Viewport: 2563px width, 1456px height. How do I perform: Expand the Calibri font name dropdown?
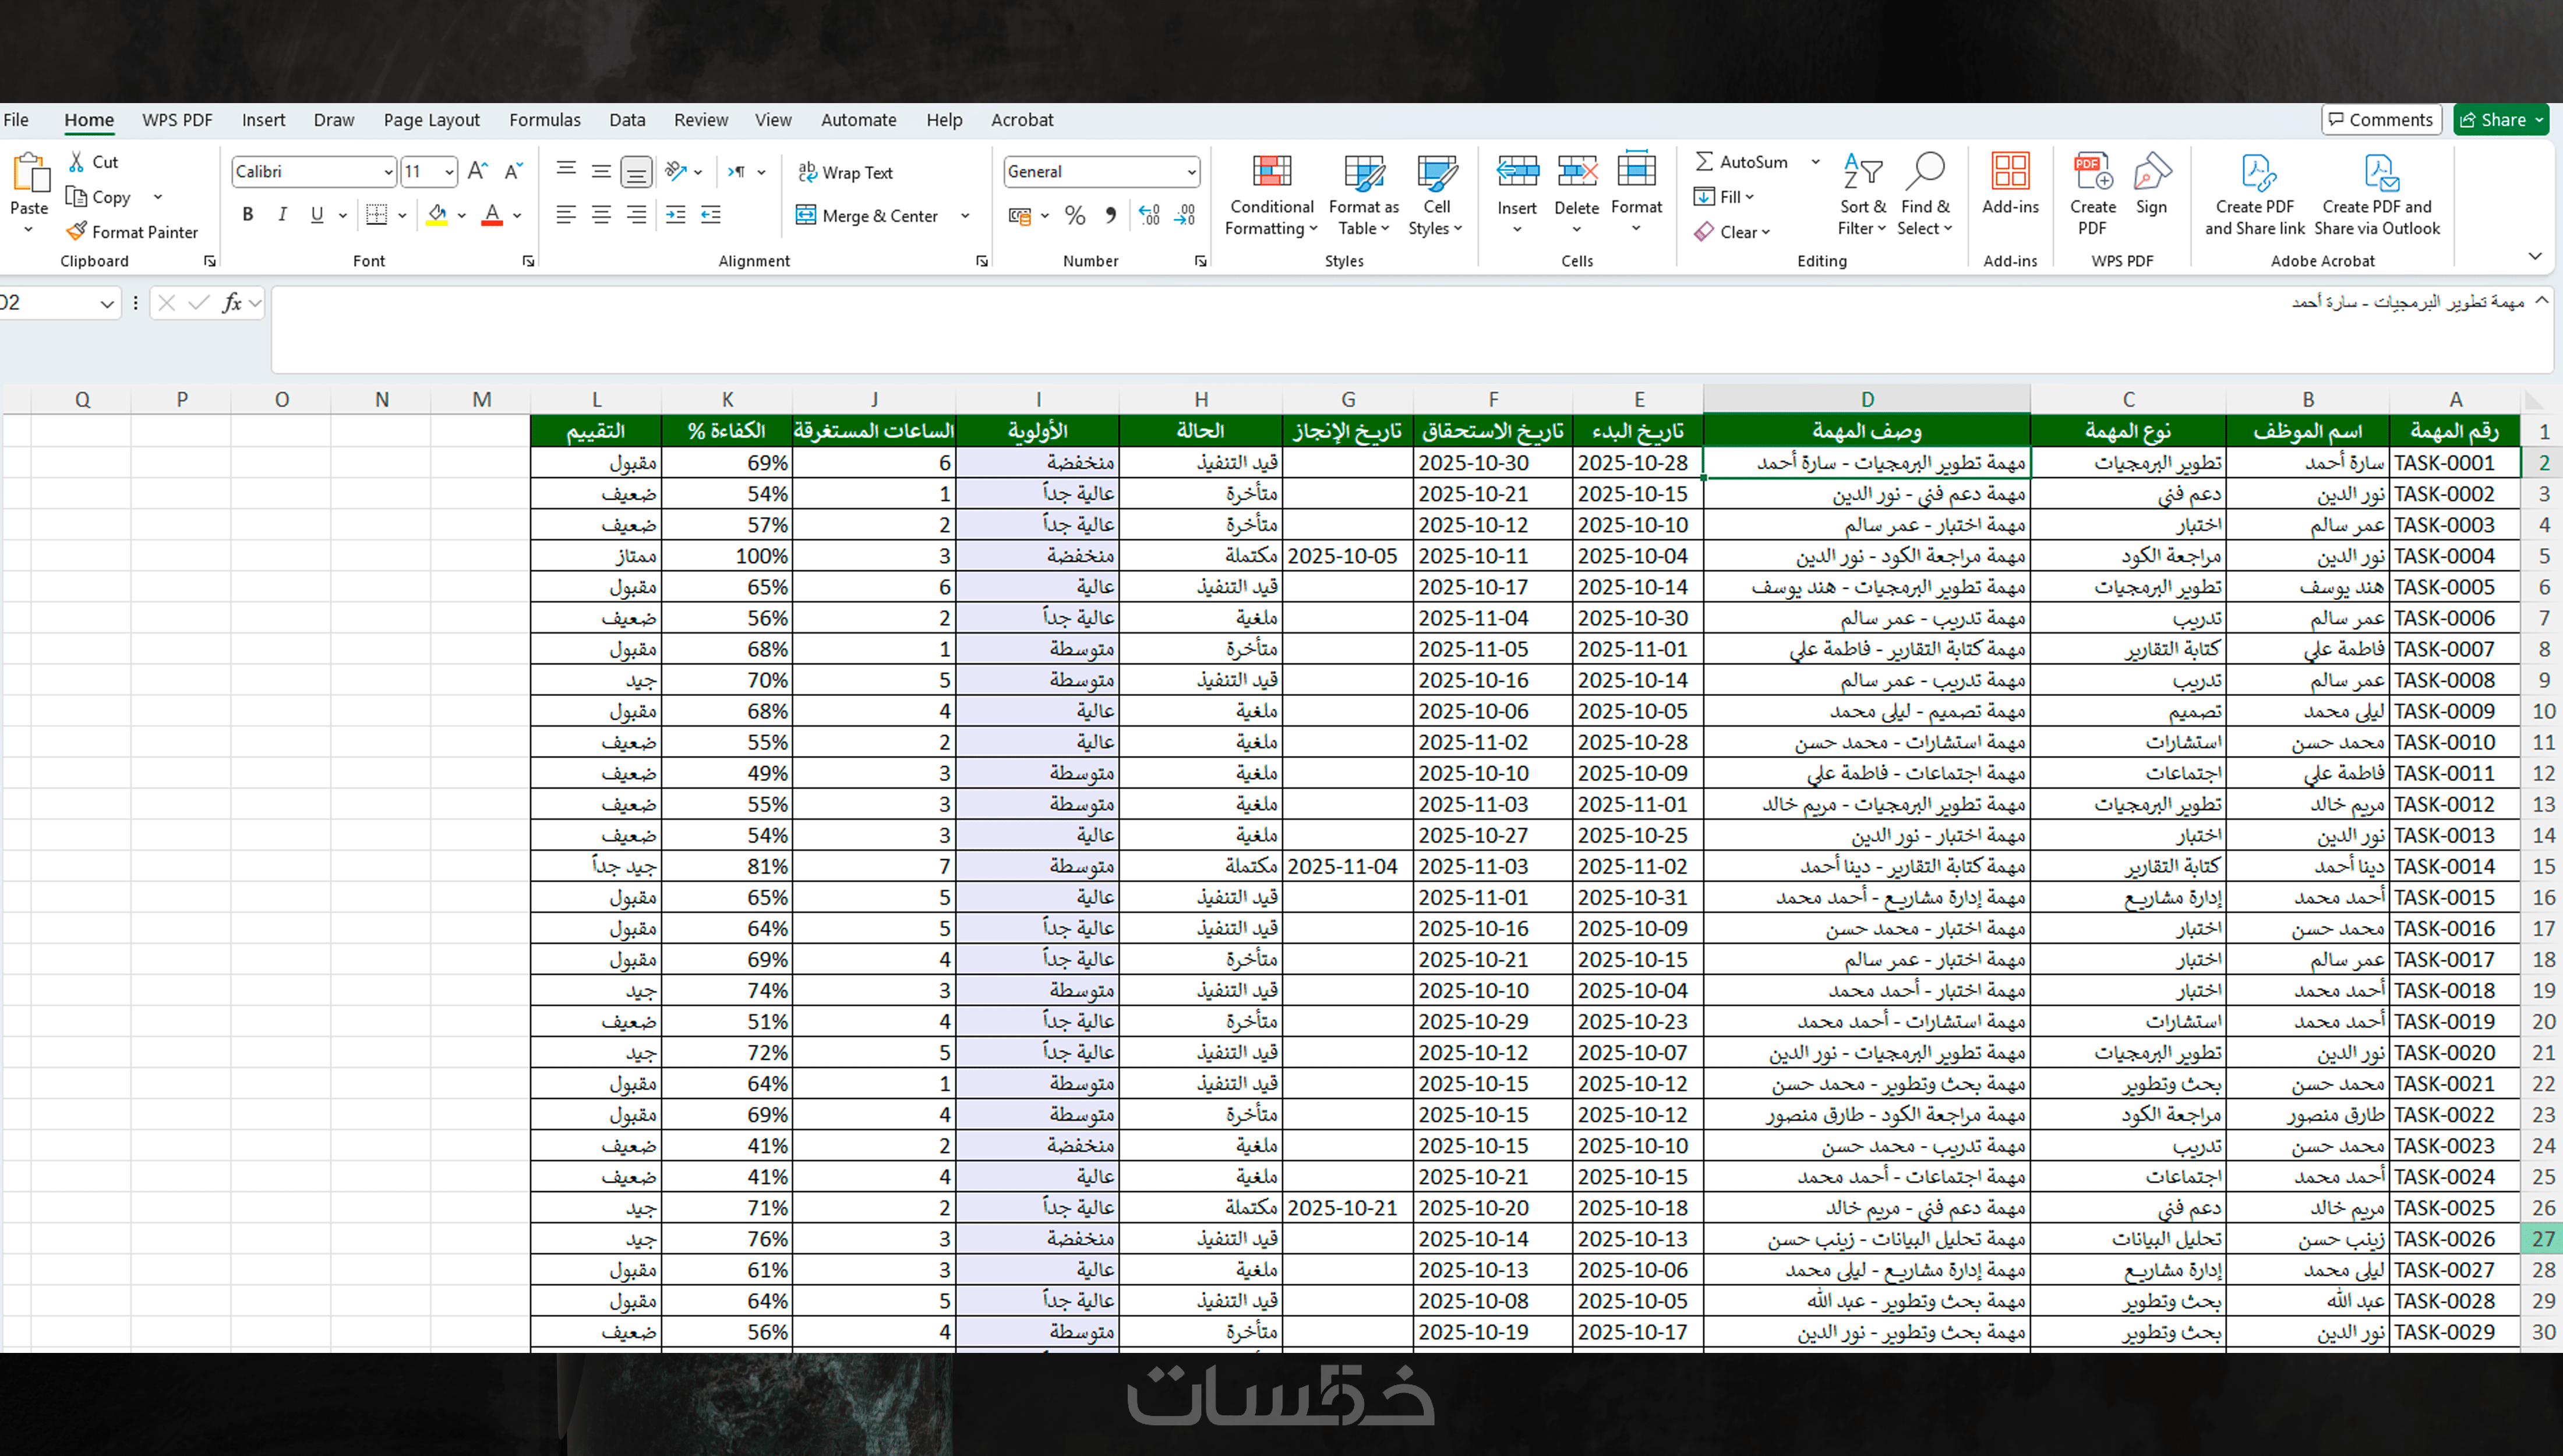click(388, 172)
